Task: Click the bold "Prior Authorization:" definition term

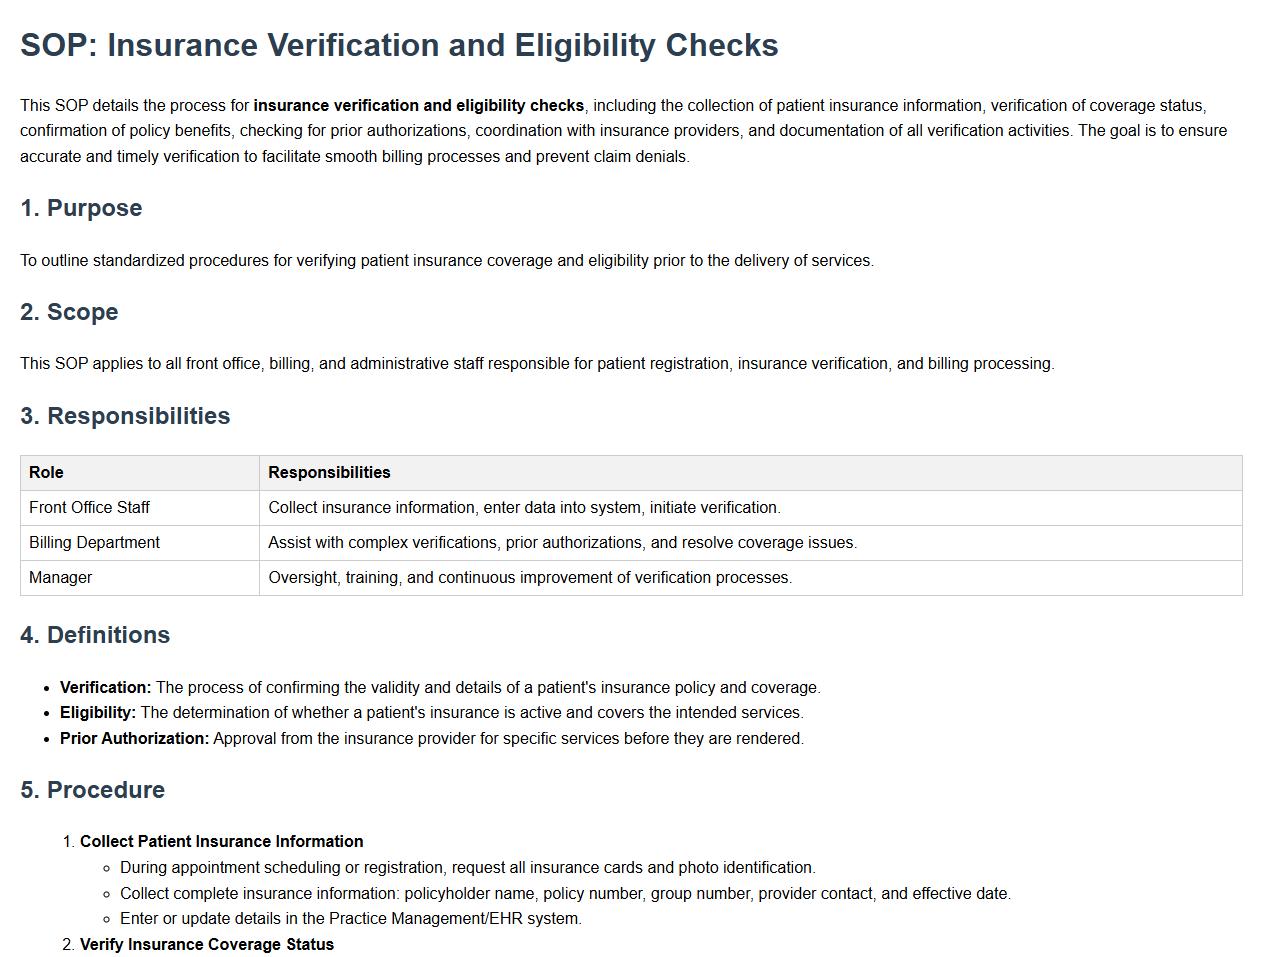Action: 134,739
